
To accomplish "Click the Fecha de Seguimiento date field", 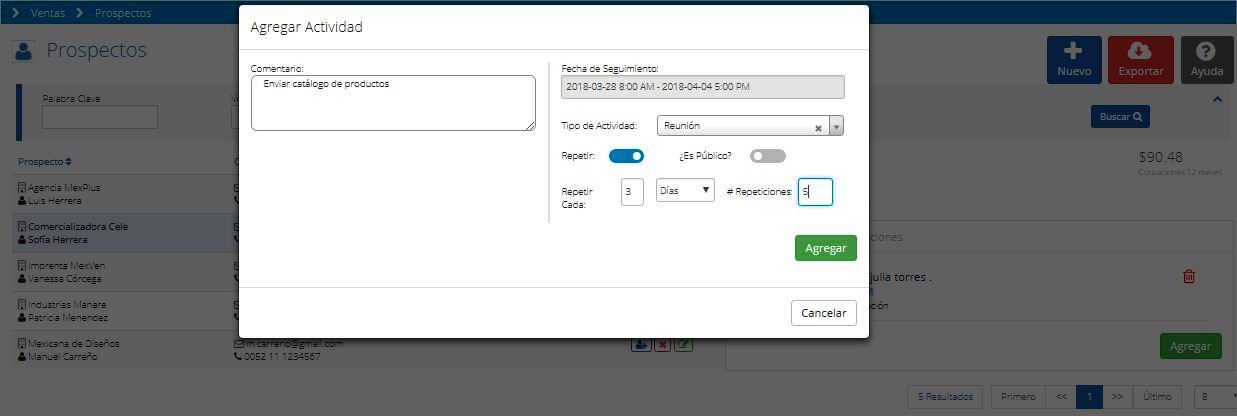I will click(x=703, y=87).
